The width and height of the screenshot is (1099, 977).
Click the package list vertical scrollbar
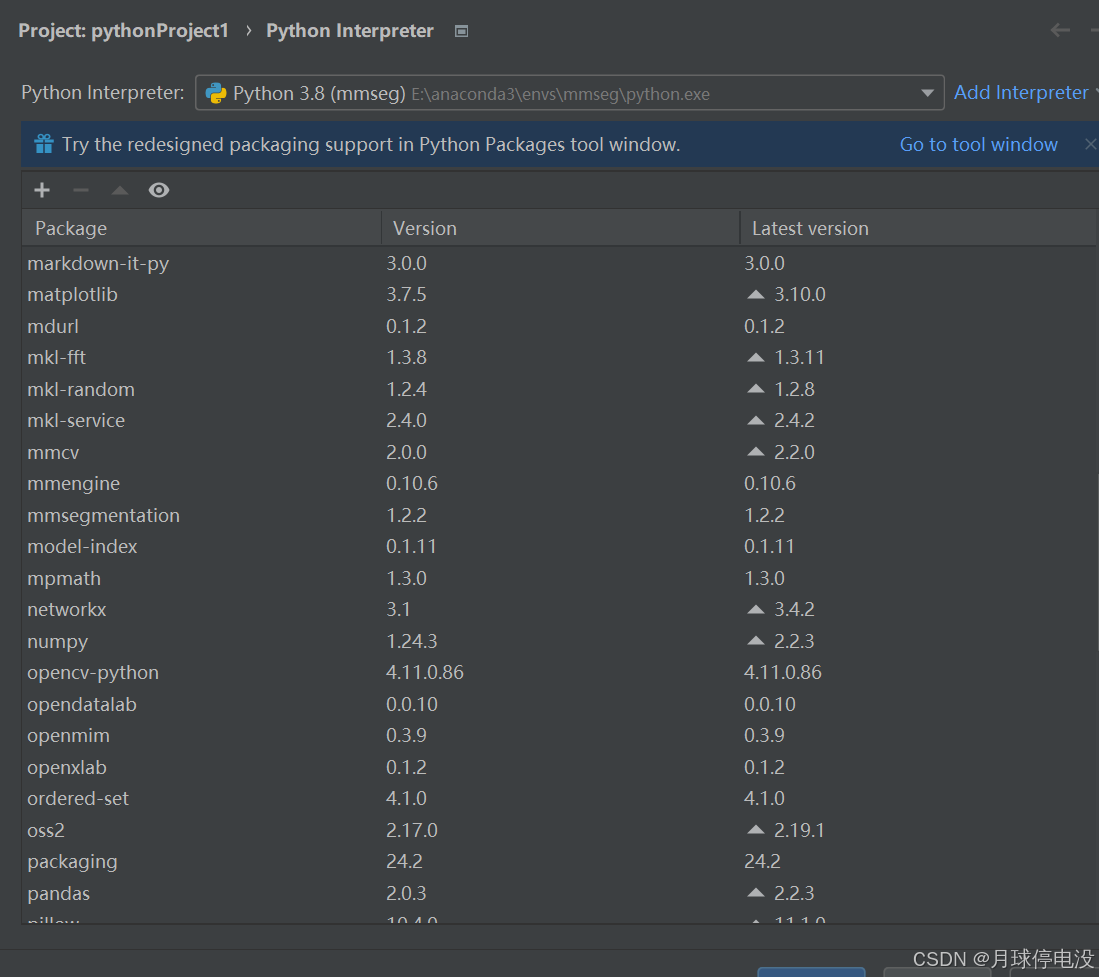point(1096,564)
